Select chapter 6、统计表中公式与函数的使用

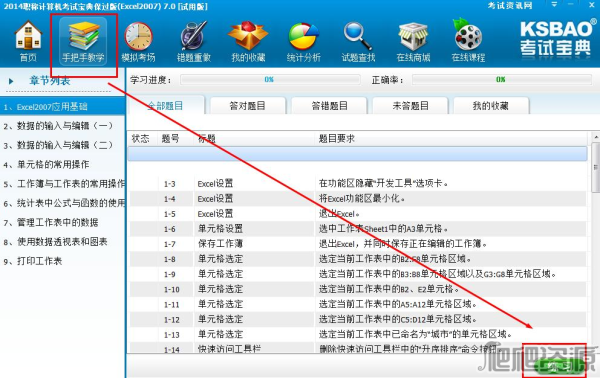(x=62, y=203)
